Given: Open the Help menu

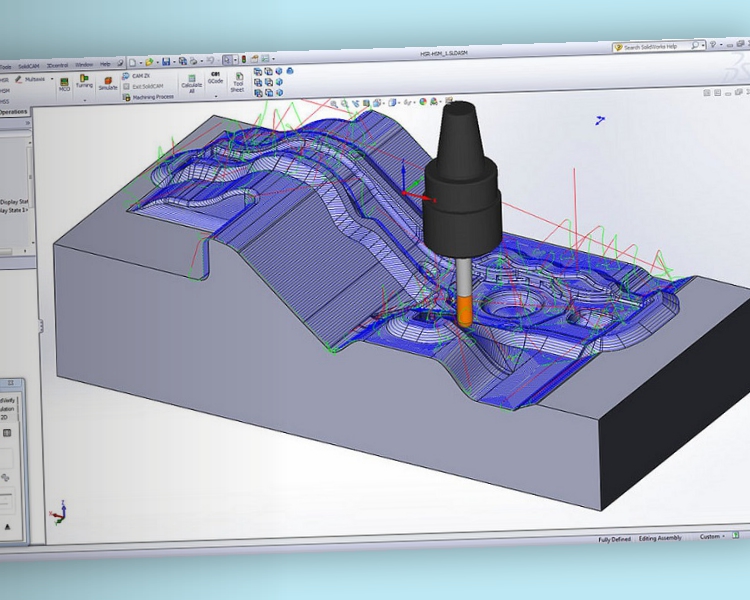Looking at the screenshot, I should pos(105,64).
